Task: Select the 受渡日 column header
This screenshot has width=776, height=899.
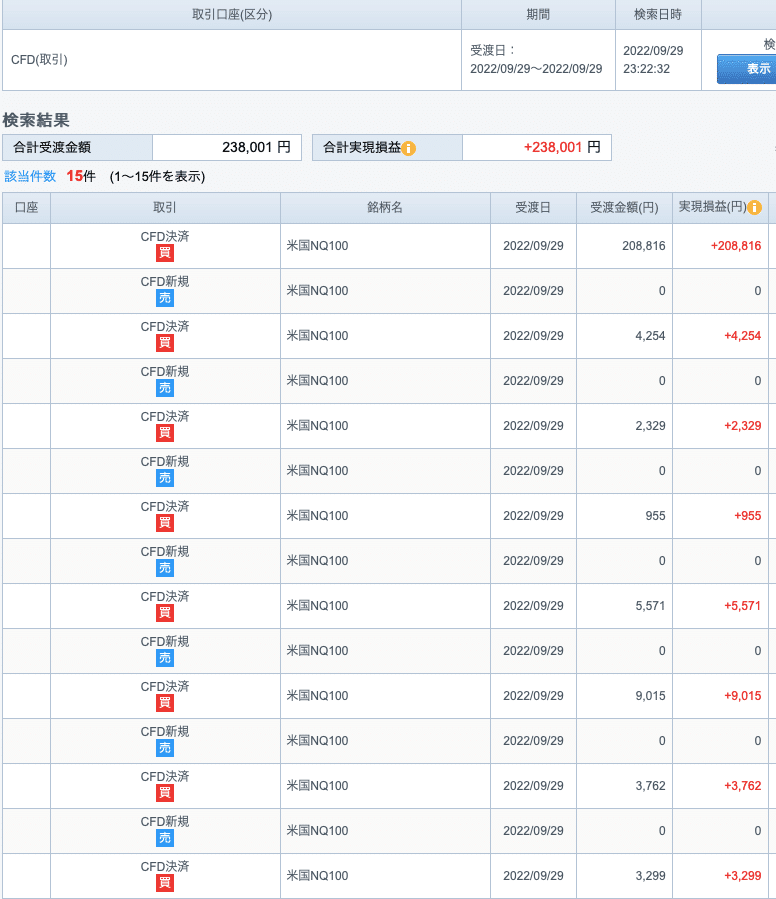Action: (533, 208)
